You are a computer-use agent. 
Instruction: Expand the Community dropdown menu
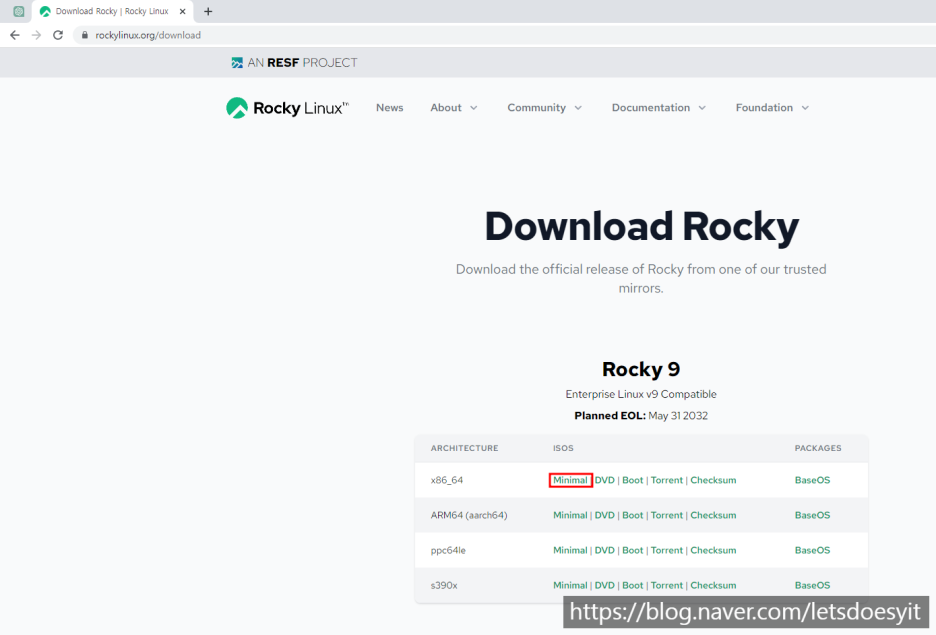(x=544, y=108)
